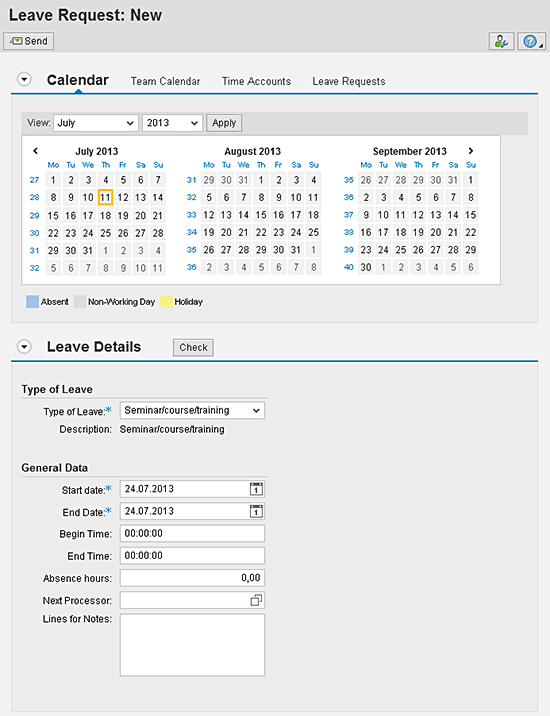Go to next month arrow
Screen dimensions: 550x716
(x=471, y=151)
